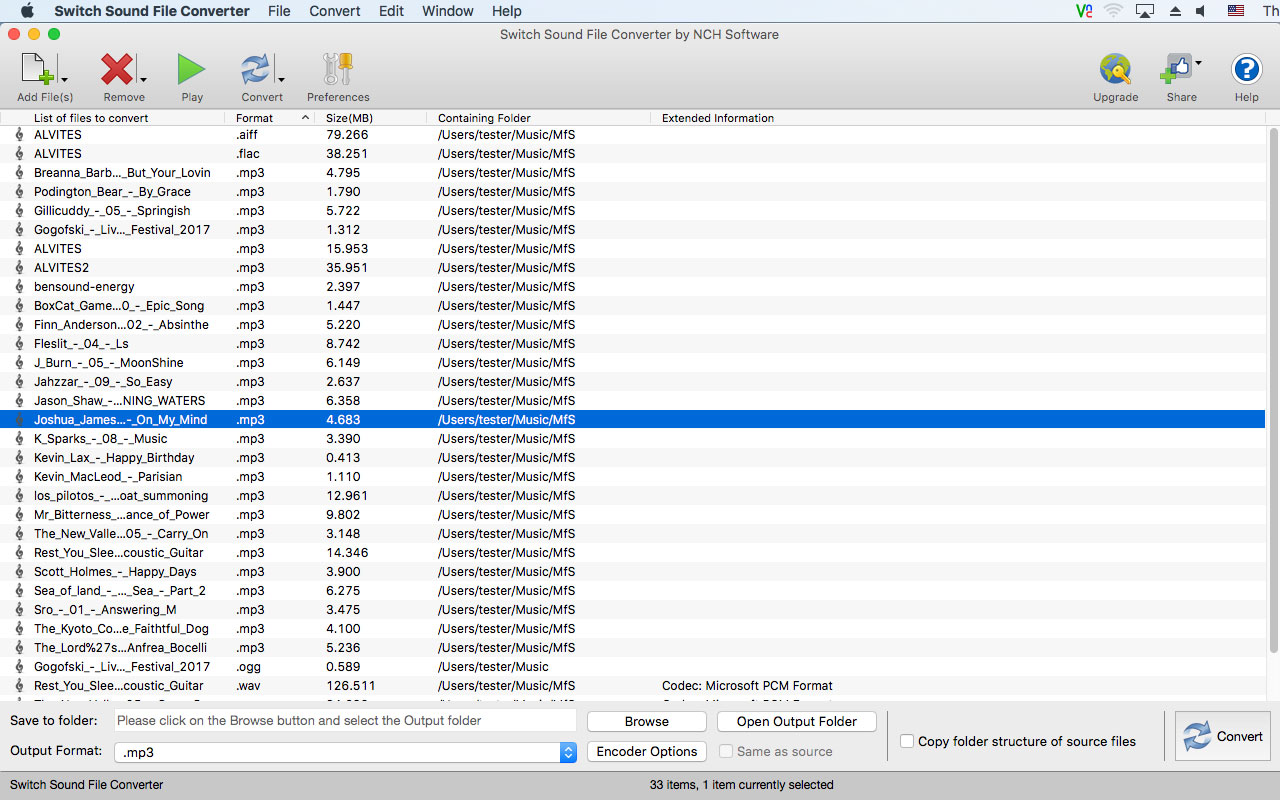Open Encoder Options

pos(647,751)
